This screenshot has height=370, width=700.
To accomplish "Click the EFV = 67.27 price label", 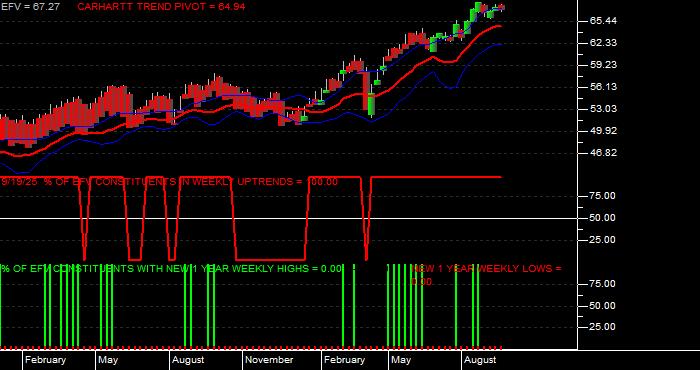I will (30, 7).
